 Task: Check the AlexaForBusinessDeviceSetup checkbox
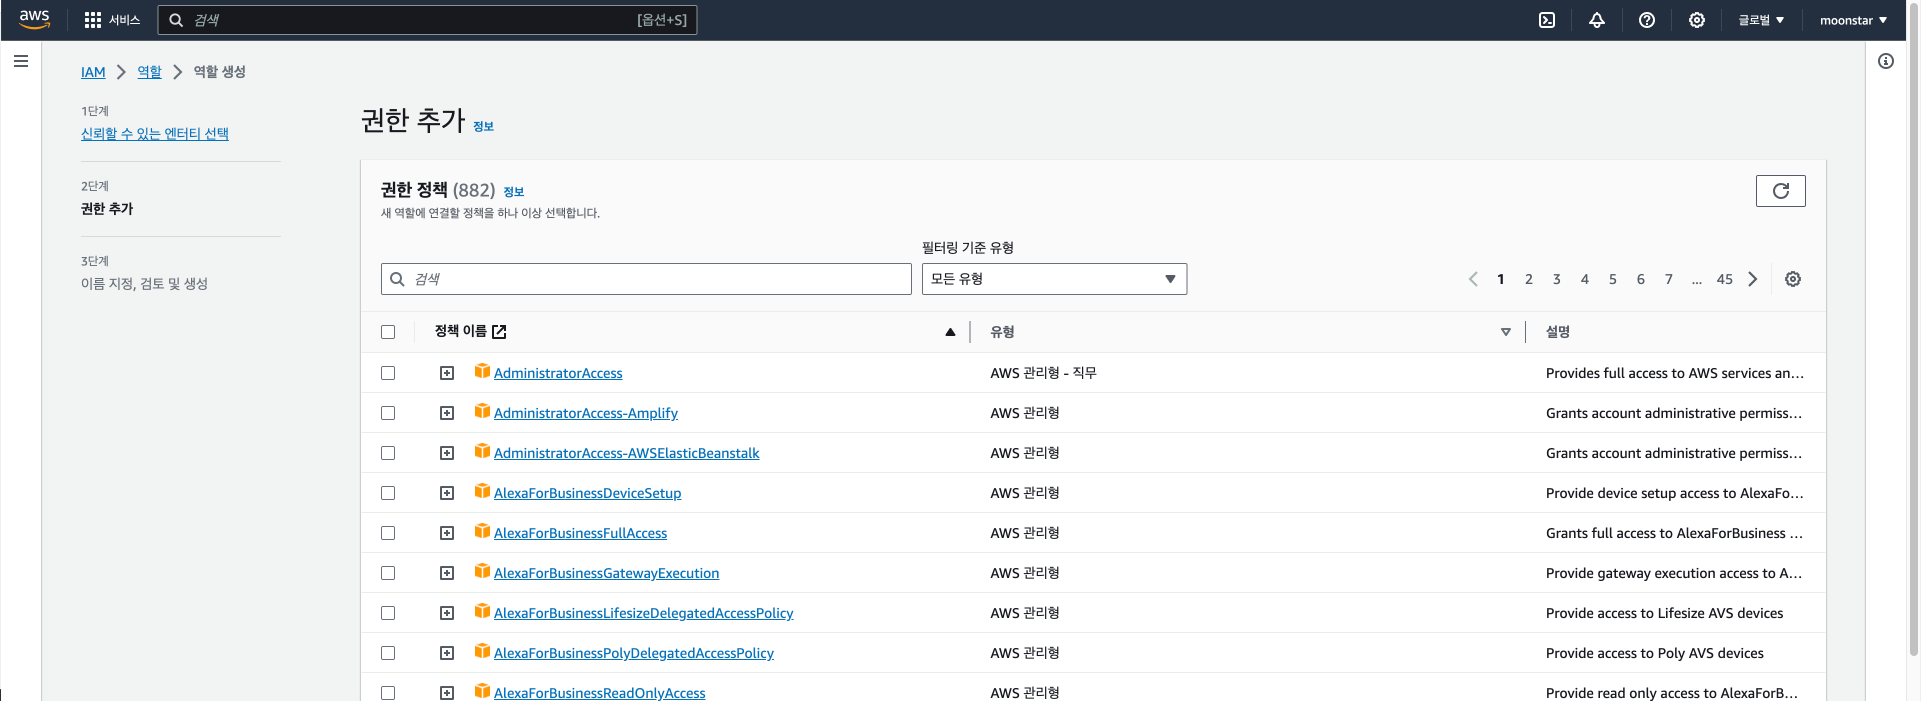point(388,493)
